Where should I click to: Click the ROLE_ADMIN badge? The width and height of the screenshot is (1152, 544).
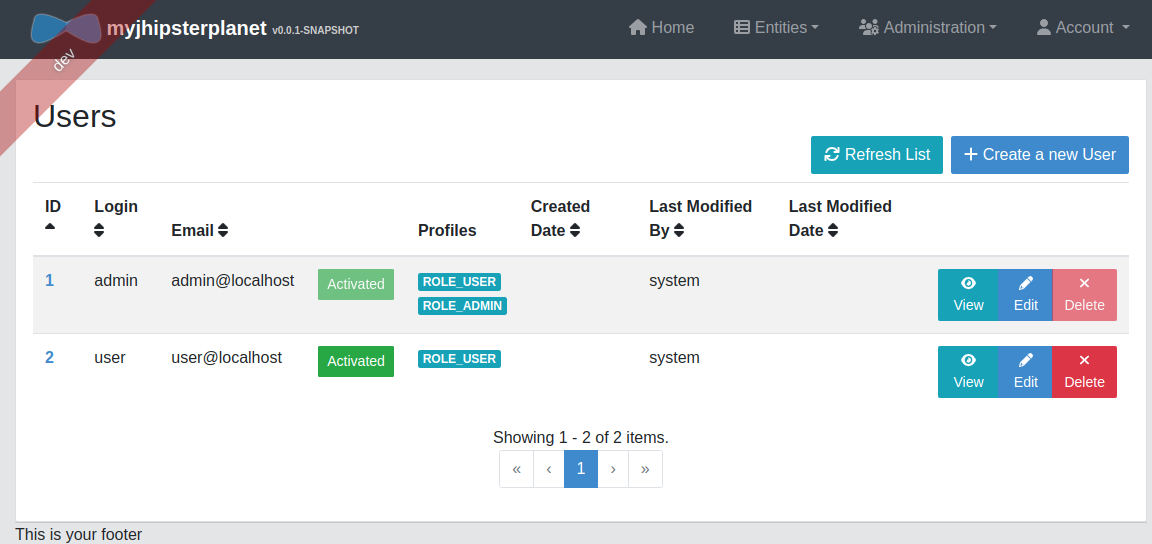pyautogui.click(x=462, y=306)
